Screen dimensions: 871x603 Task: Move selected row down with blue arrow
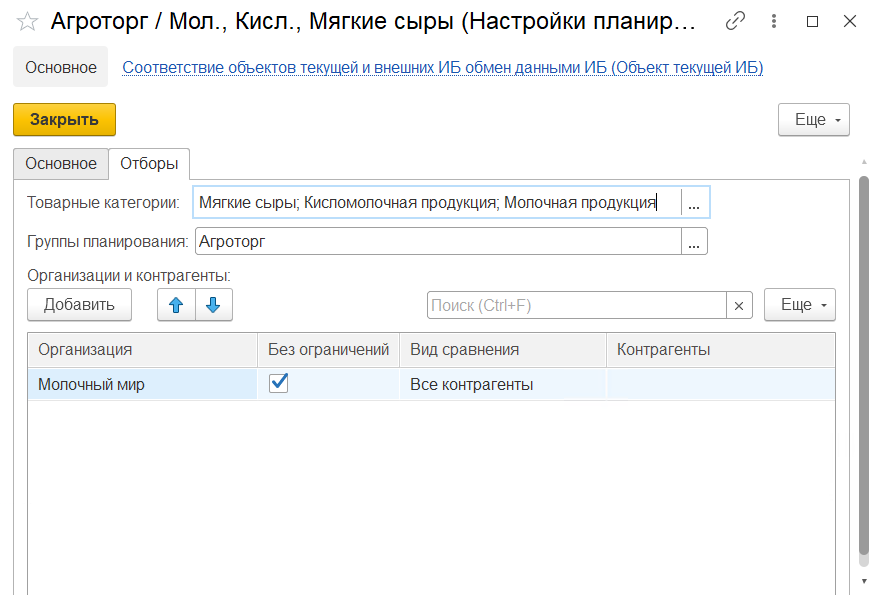point(213,305)
